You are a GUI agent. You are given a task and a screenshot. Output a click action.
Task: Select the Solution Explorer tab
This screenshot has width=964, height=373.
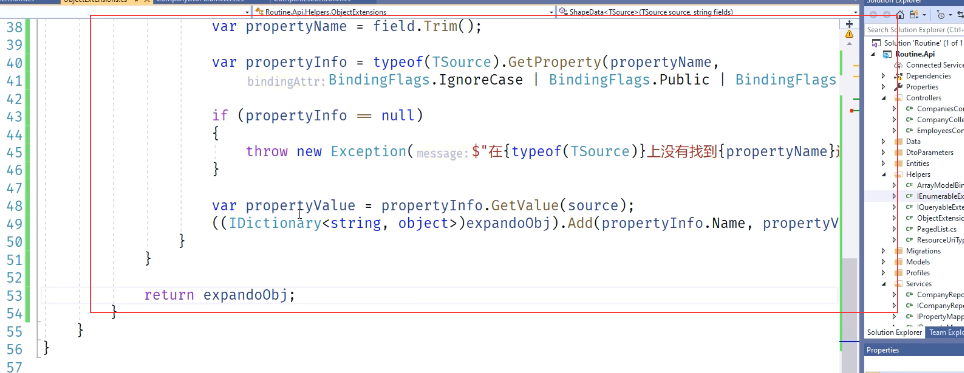pos(895,332)
